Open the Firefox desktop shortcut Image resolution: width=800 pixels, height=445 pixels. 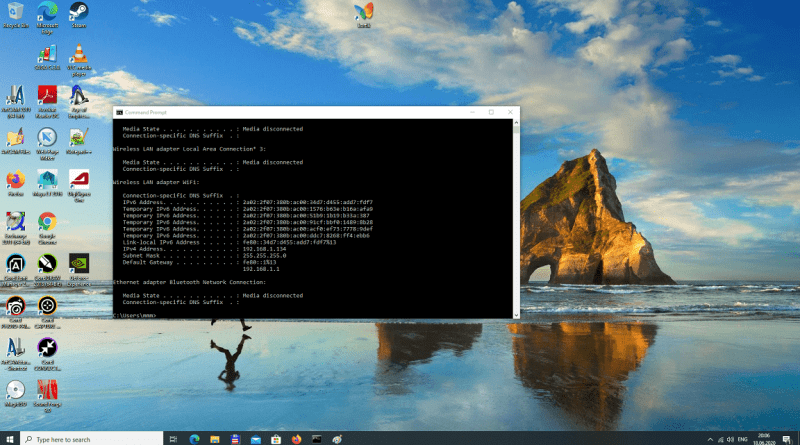[x=15, y=181]
